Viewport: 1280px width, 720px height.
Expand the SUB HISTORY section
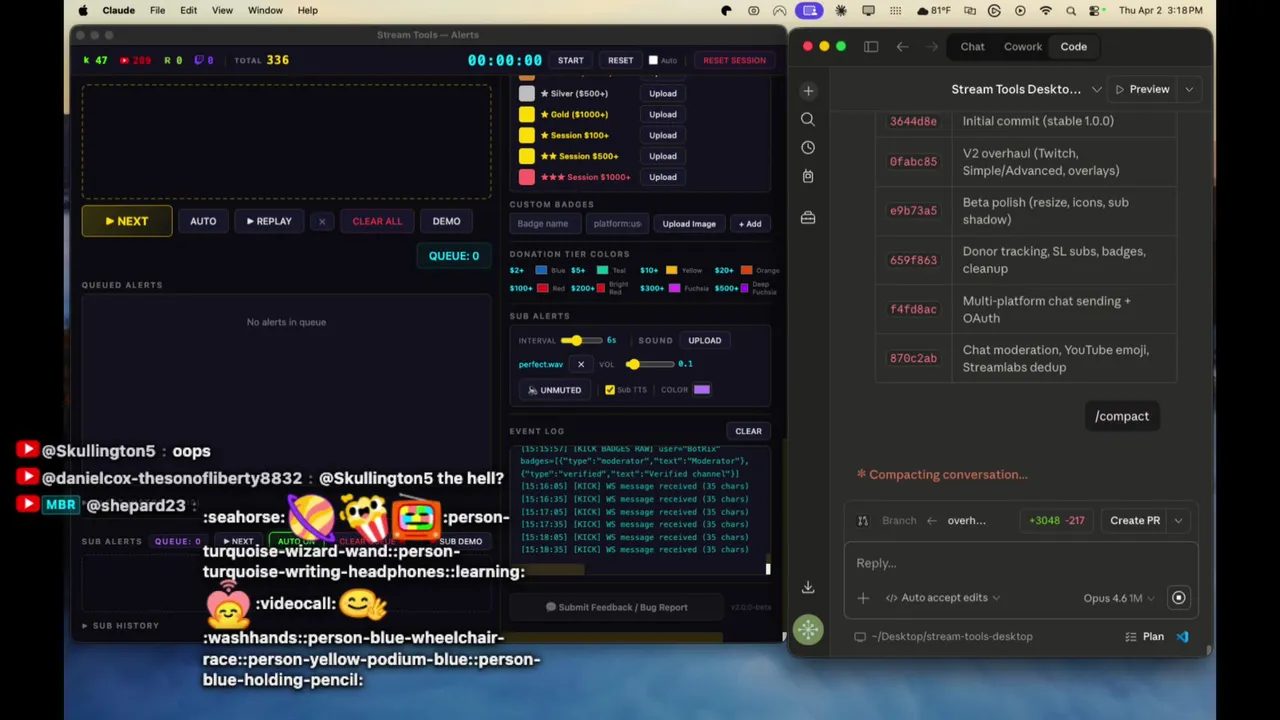(x=121, y=626)
